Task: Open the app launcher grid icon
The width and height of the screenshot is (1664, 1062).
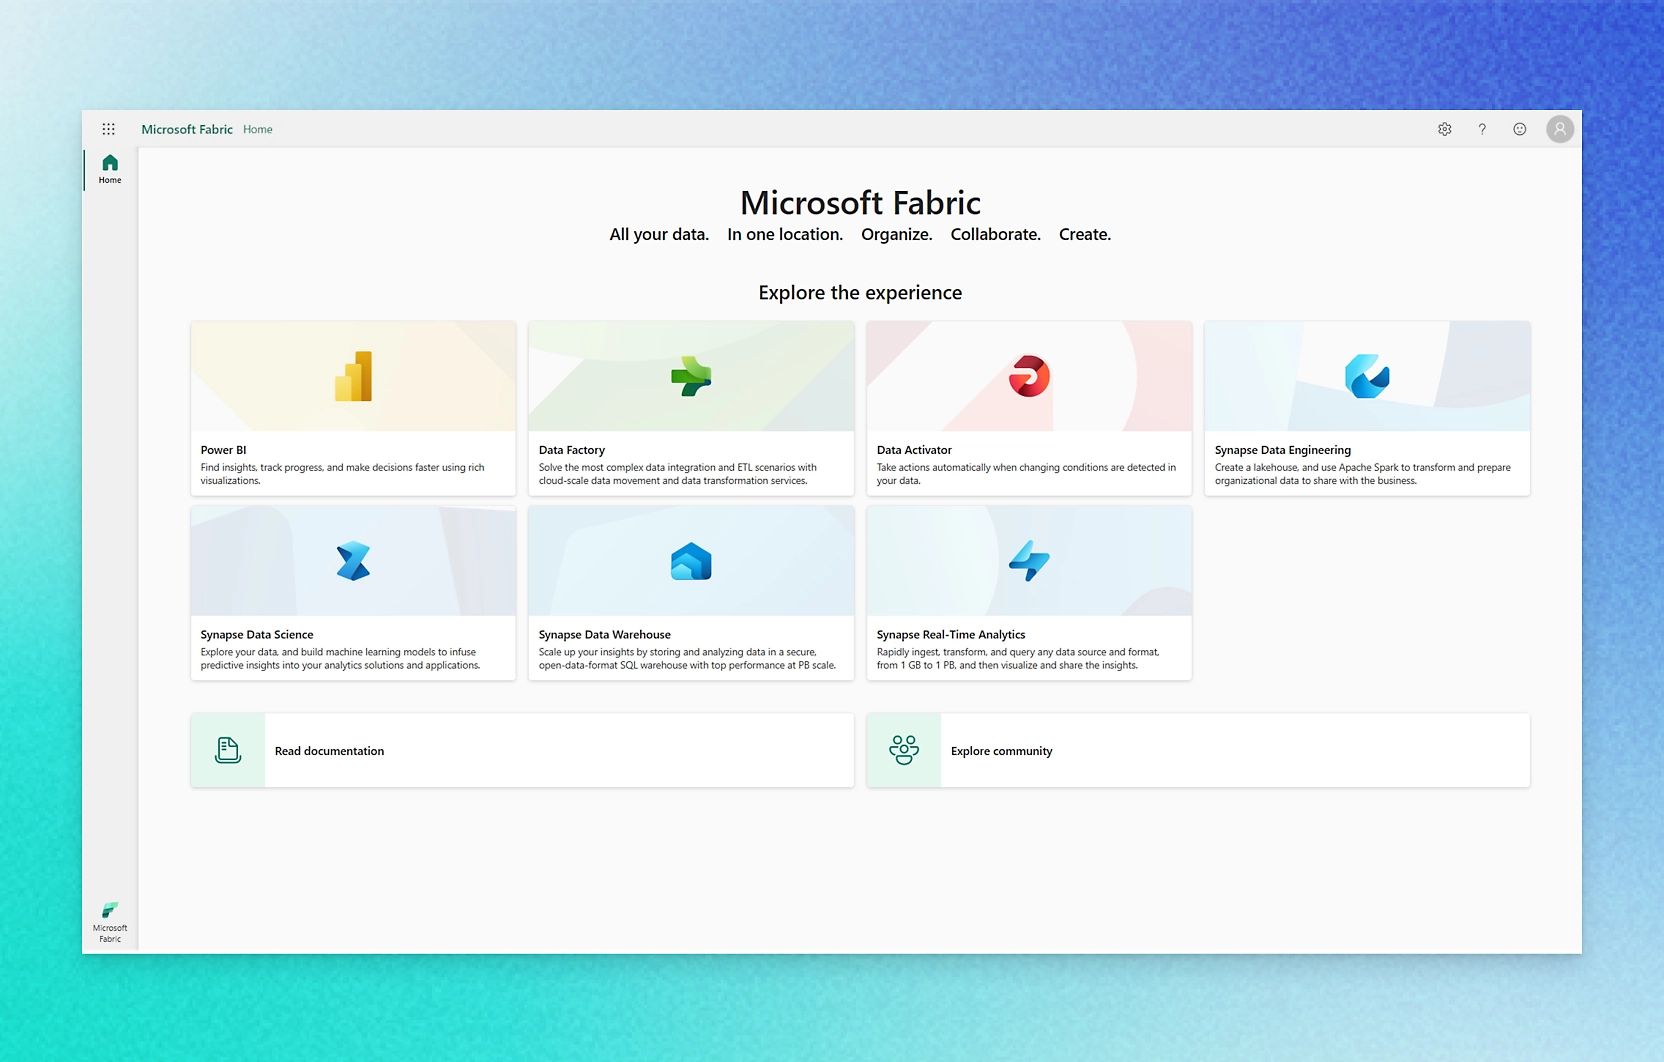Action: coord(108,129)
